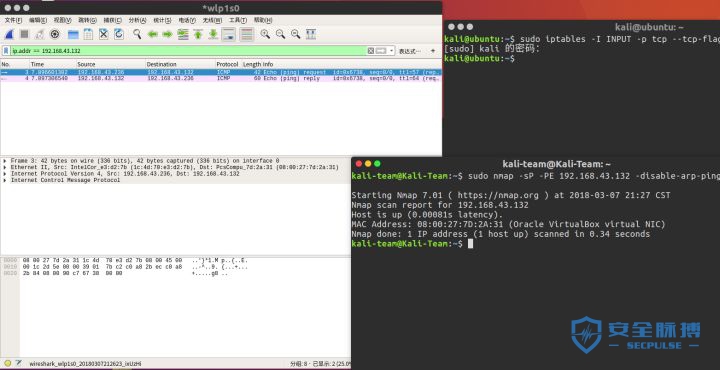Viewport: 720px width, 370px height.
Task: Expand Internet Control Message Protocol node
Action: 5,180
